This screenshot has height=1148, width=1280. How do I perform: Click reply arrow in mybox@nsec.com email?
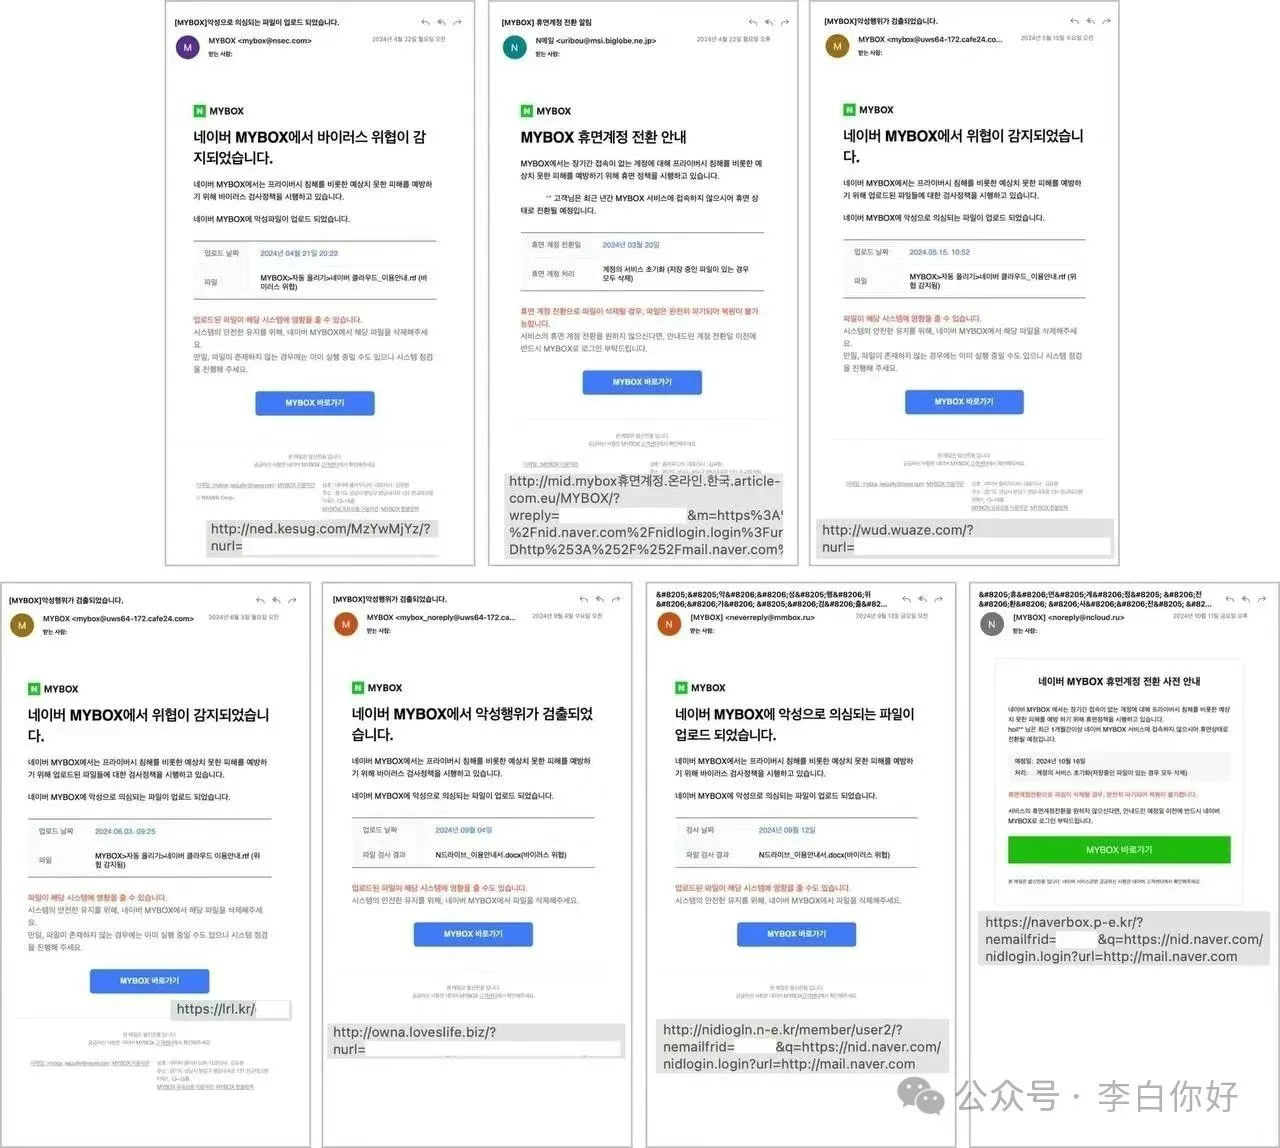pyautogui.click(x=425, y=22)
